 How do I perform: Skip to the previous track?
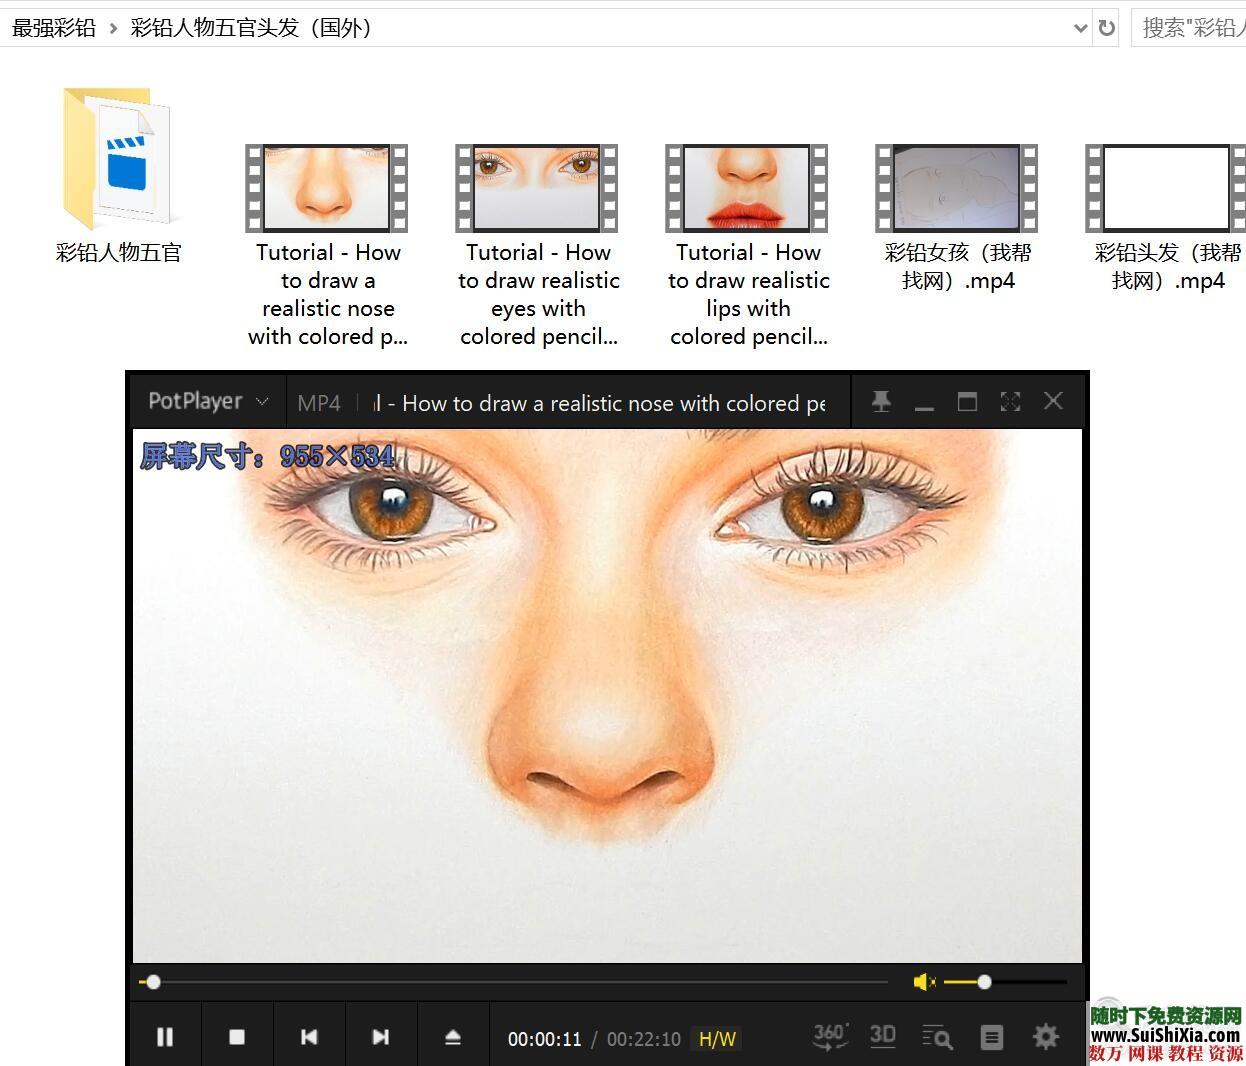tap(309, 1037)
